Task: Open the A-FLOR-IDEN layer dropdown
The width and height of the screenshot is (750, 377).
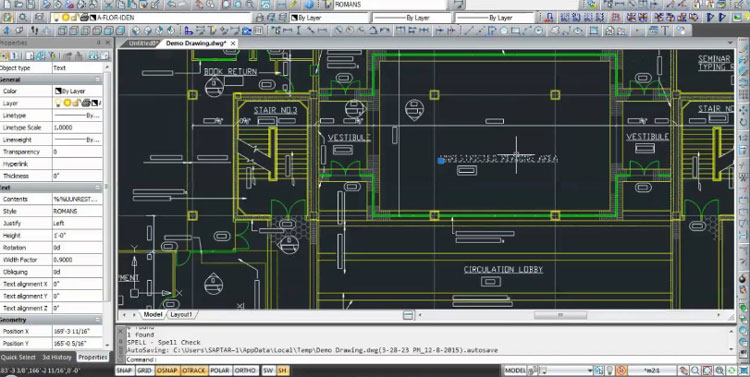Action: [x=151, y=18]
